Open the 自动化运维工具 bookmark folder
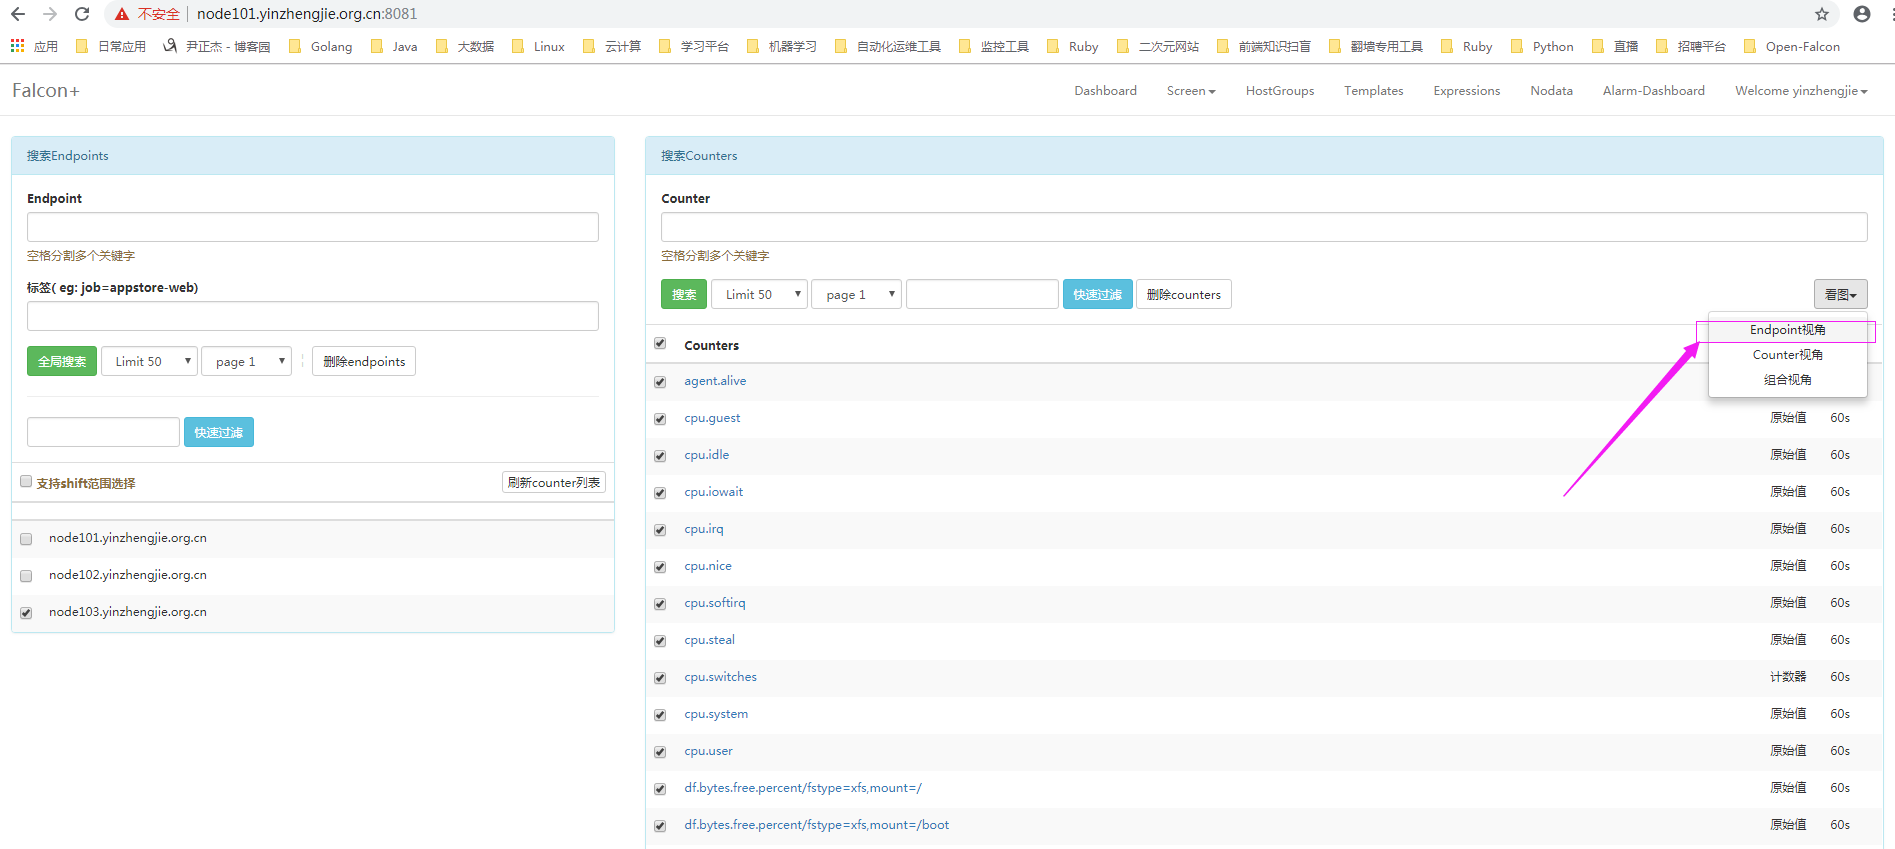Viewport: 1895px width, 849px height. click(x=888, y=46)
